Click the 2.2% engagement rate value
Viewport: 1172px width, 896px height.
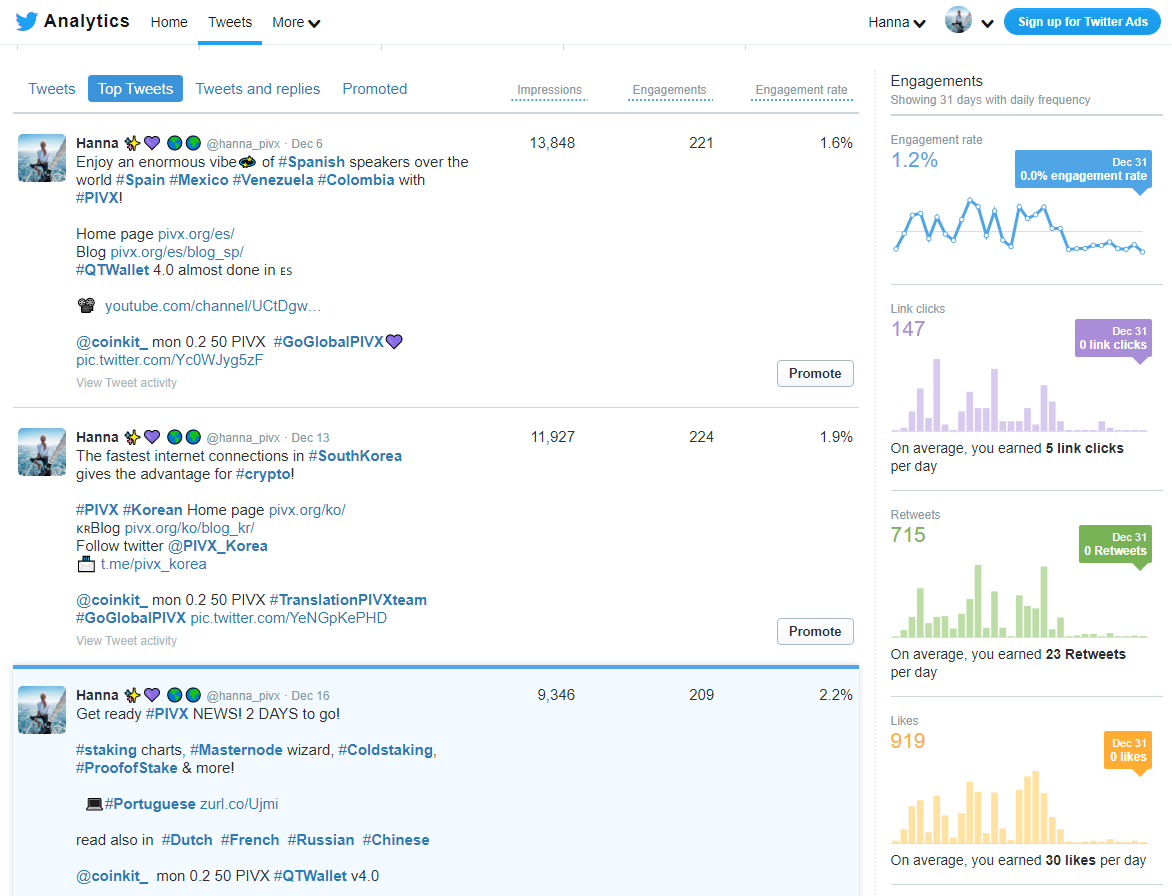point(836,695)
